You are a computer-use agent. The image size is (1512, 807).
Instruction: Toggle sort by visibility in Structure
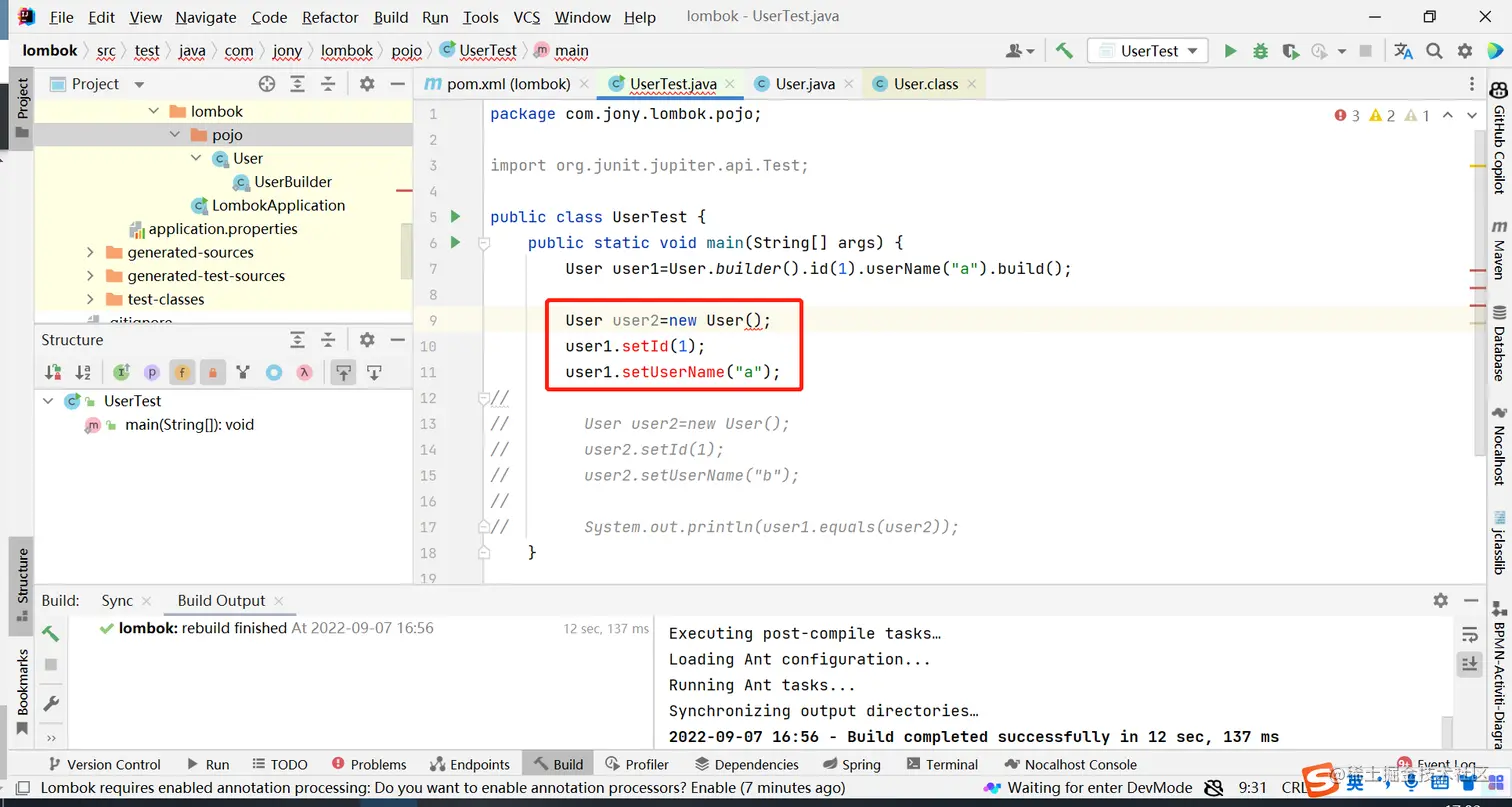tap(53, 373)
